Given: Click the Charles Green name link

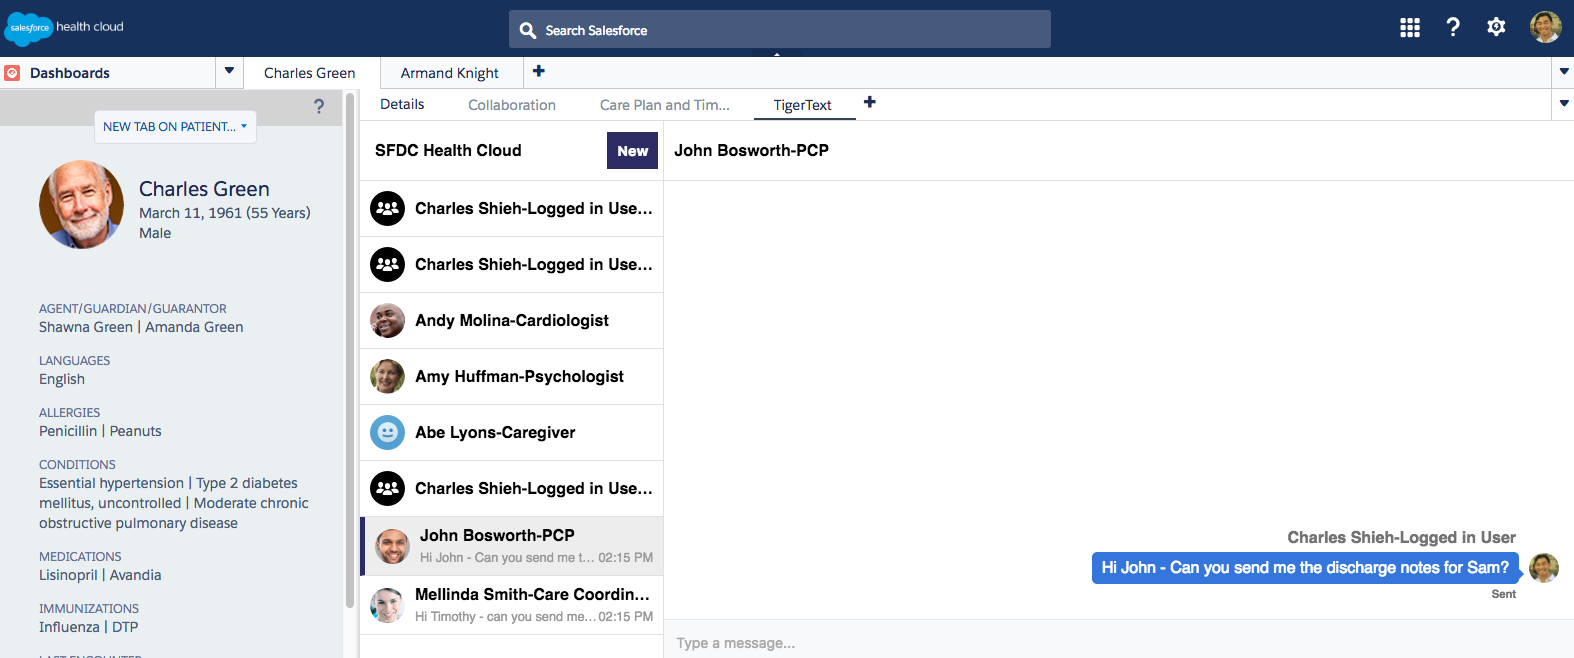Looking at the screenshot, I should click(x=204, y=189).
